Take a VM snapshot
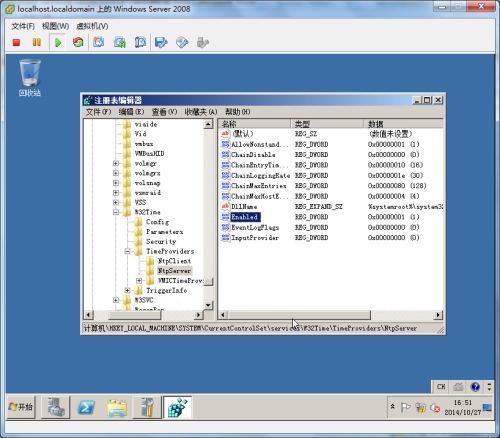500x438 pixels. (x=99, y=42)
